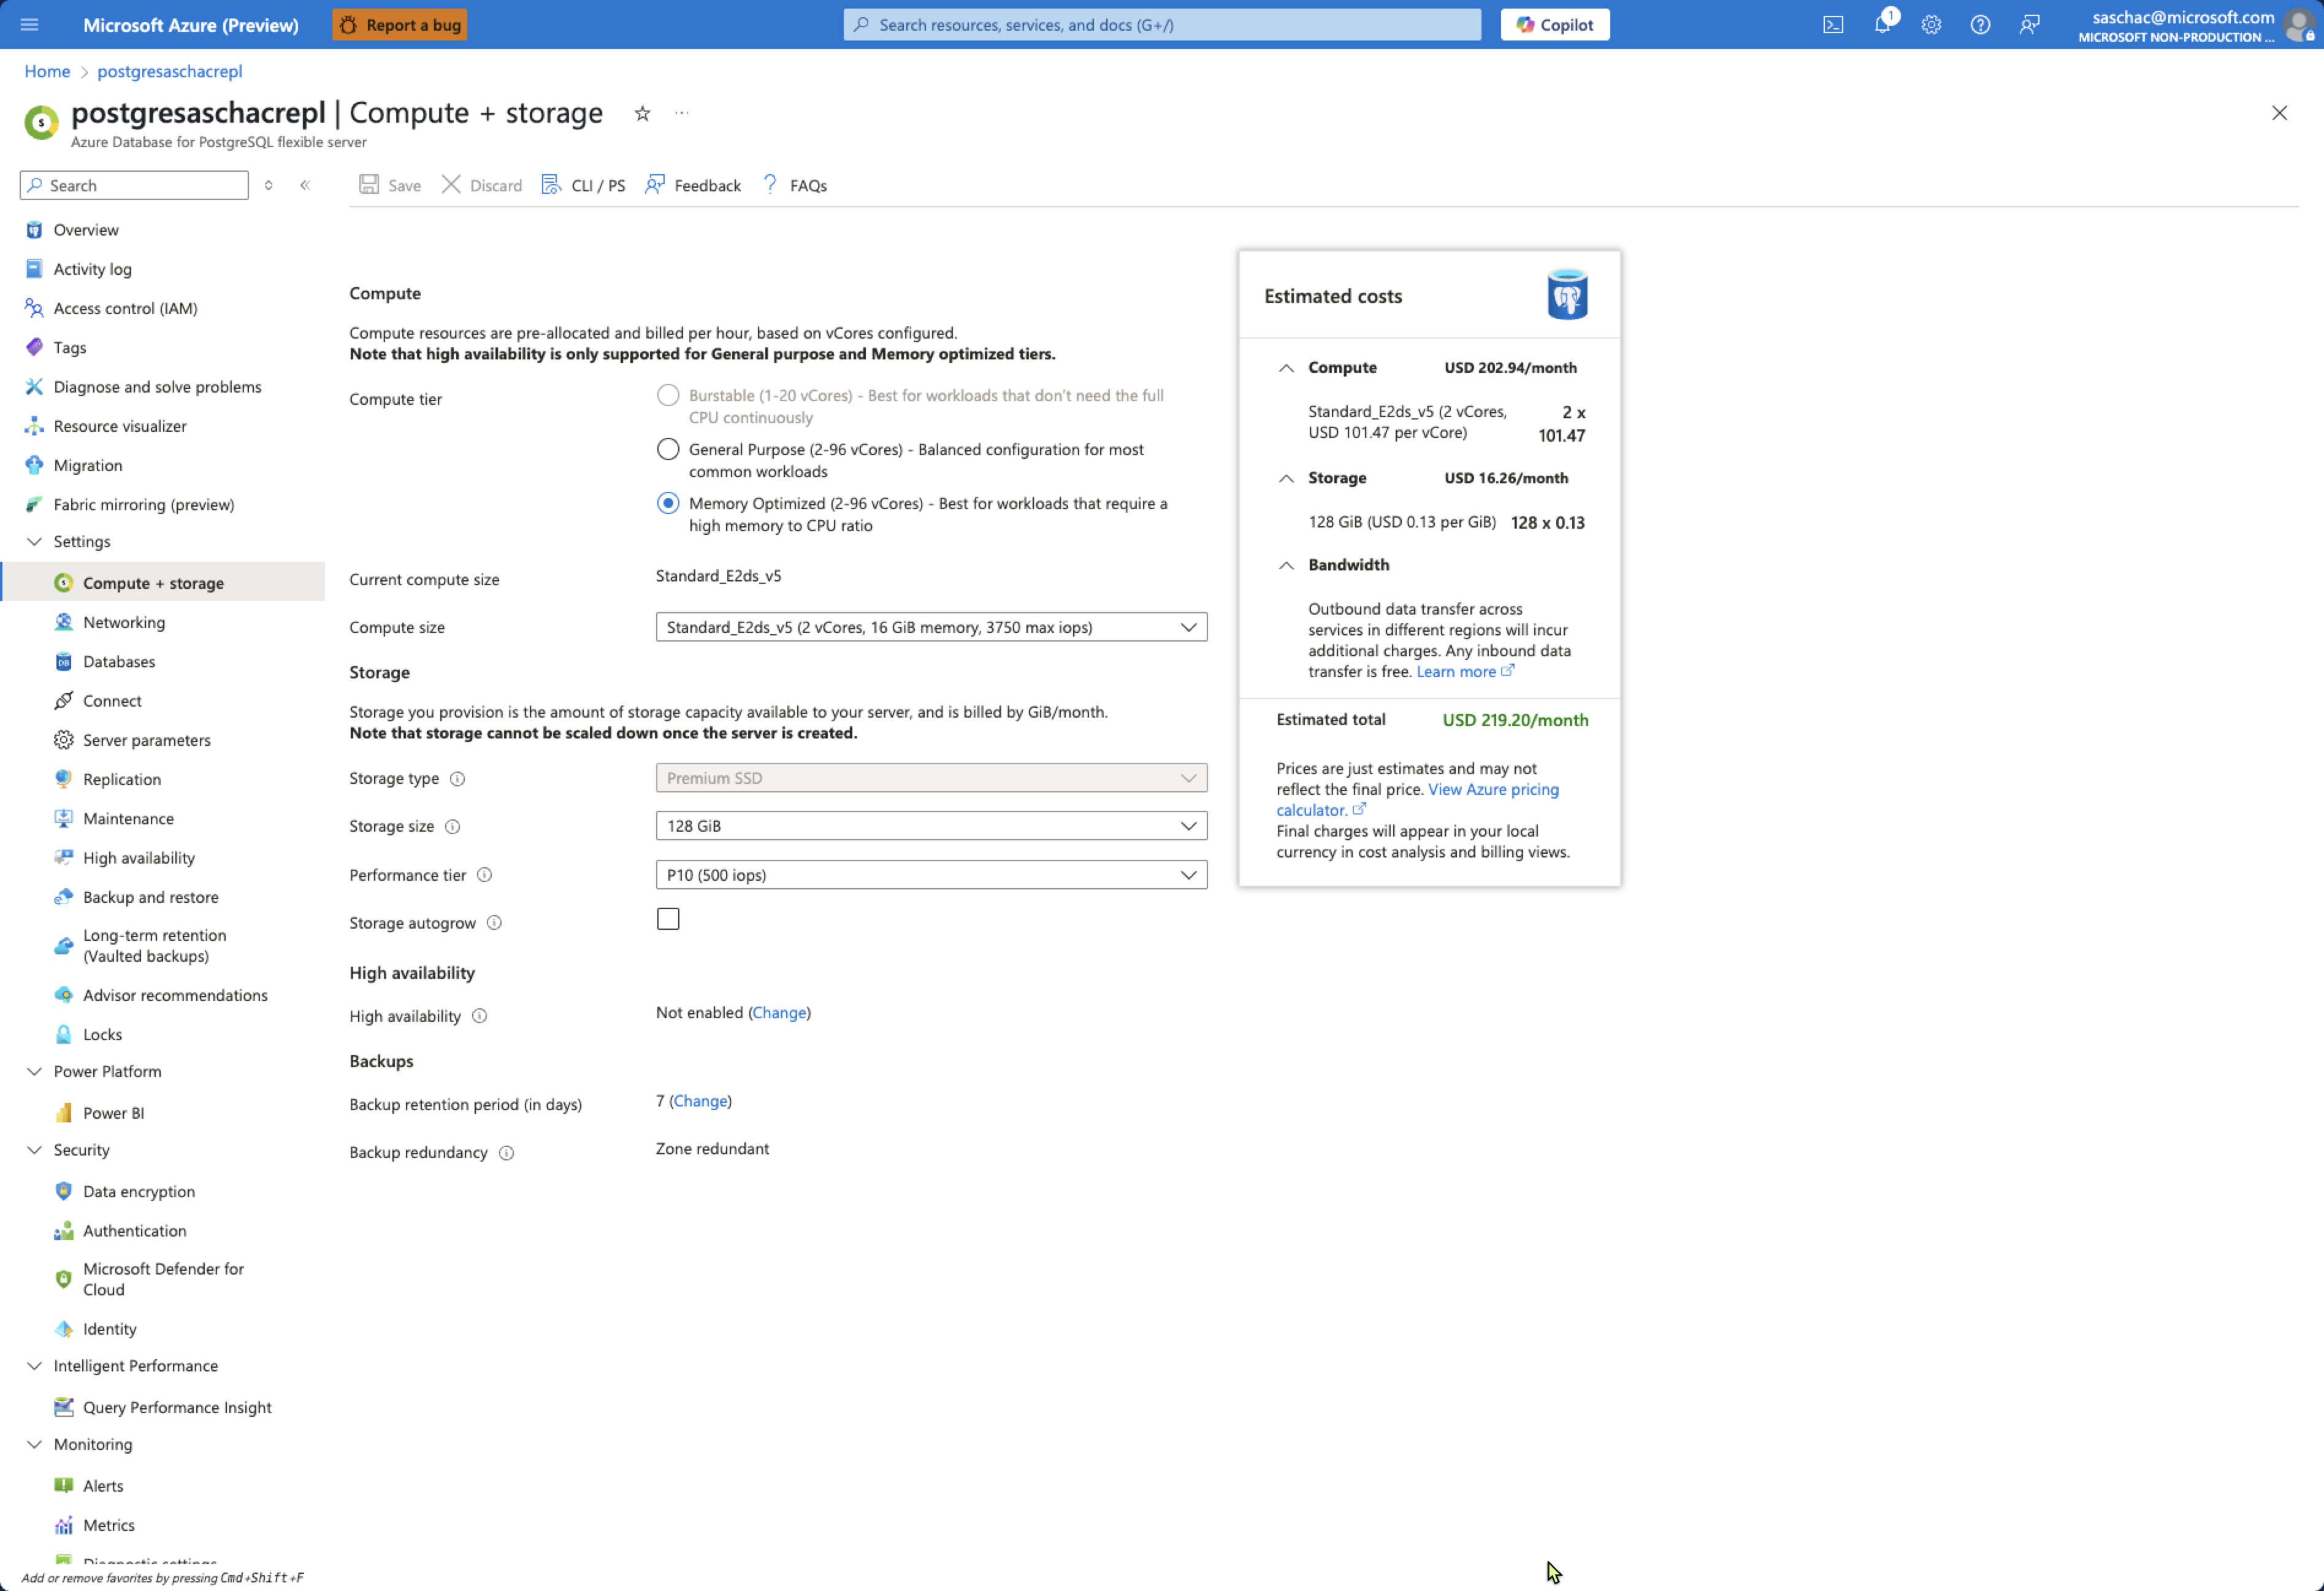Open the notifications bell
The width and height of the screenshot is (2324, 1591).
pyautogui.click(x=1882, y=24)
